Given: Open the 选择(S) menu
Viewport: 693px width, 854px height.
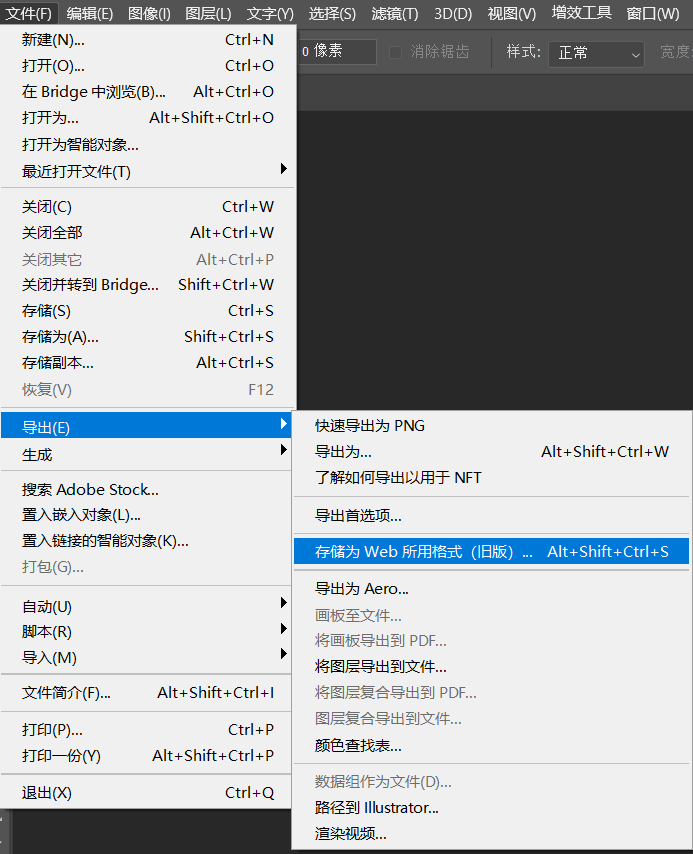Looking at the screenshot, I should [x=332, y=13].
